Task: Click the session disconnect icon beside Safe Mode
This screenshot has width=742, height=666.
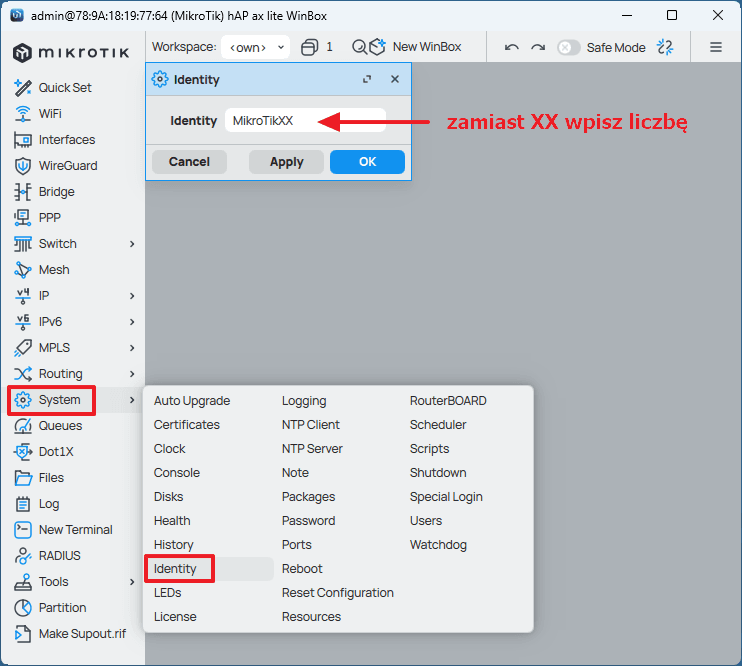Action: pos(666,47)
